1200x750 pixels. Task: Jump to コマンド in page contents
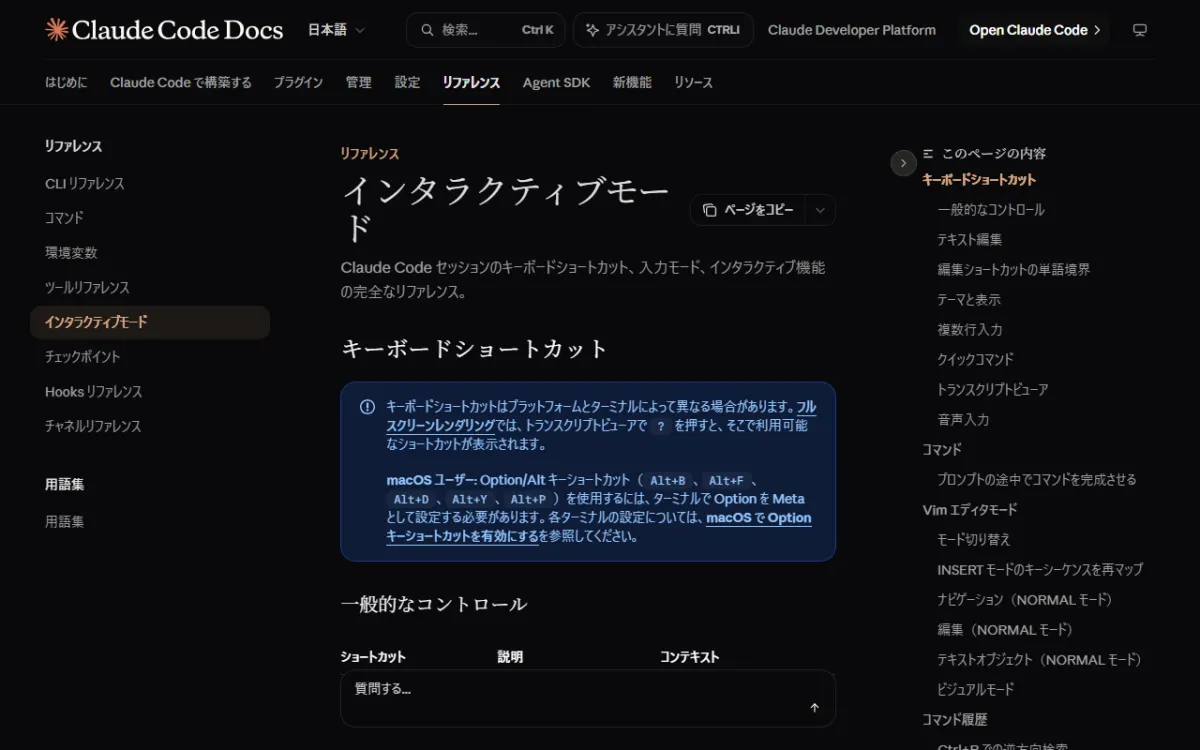(x=941, y=450)
